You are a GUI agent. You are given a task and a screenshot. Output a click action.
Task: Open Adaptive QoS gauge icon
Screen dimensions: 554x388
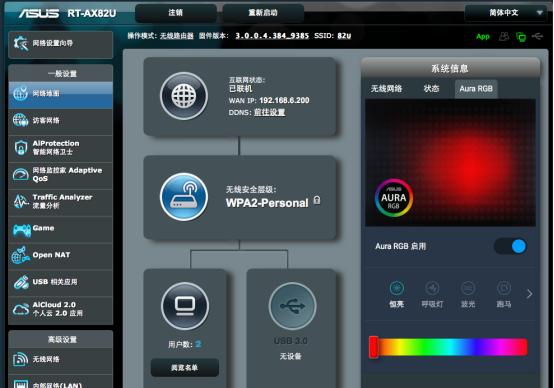[20, 174]
